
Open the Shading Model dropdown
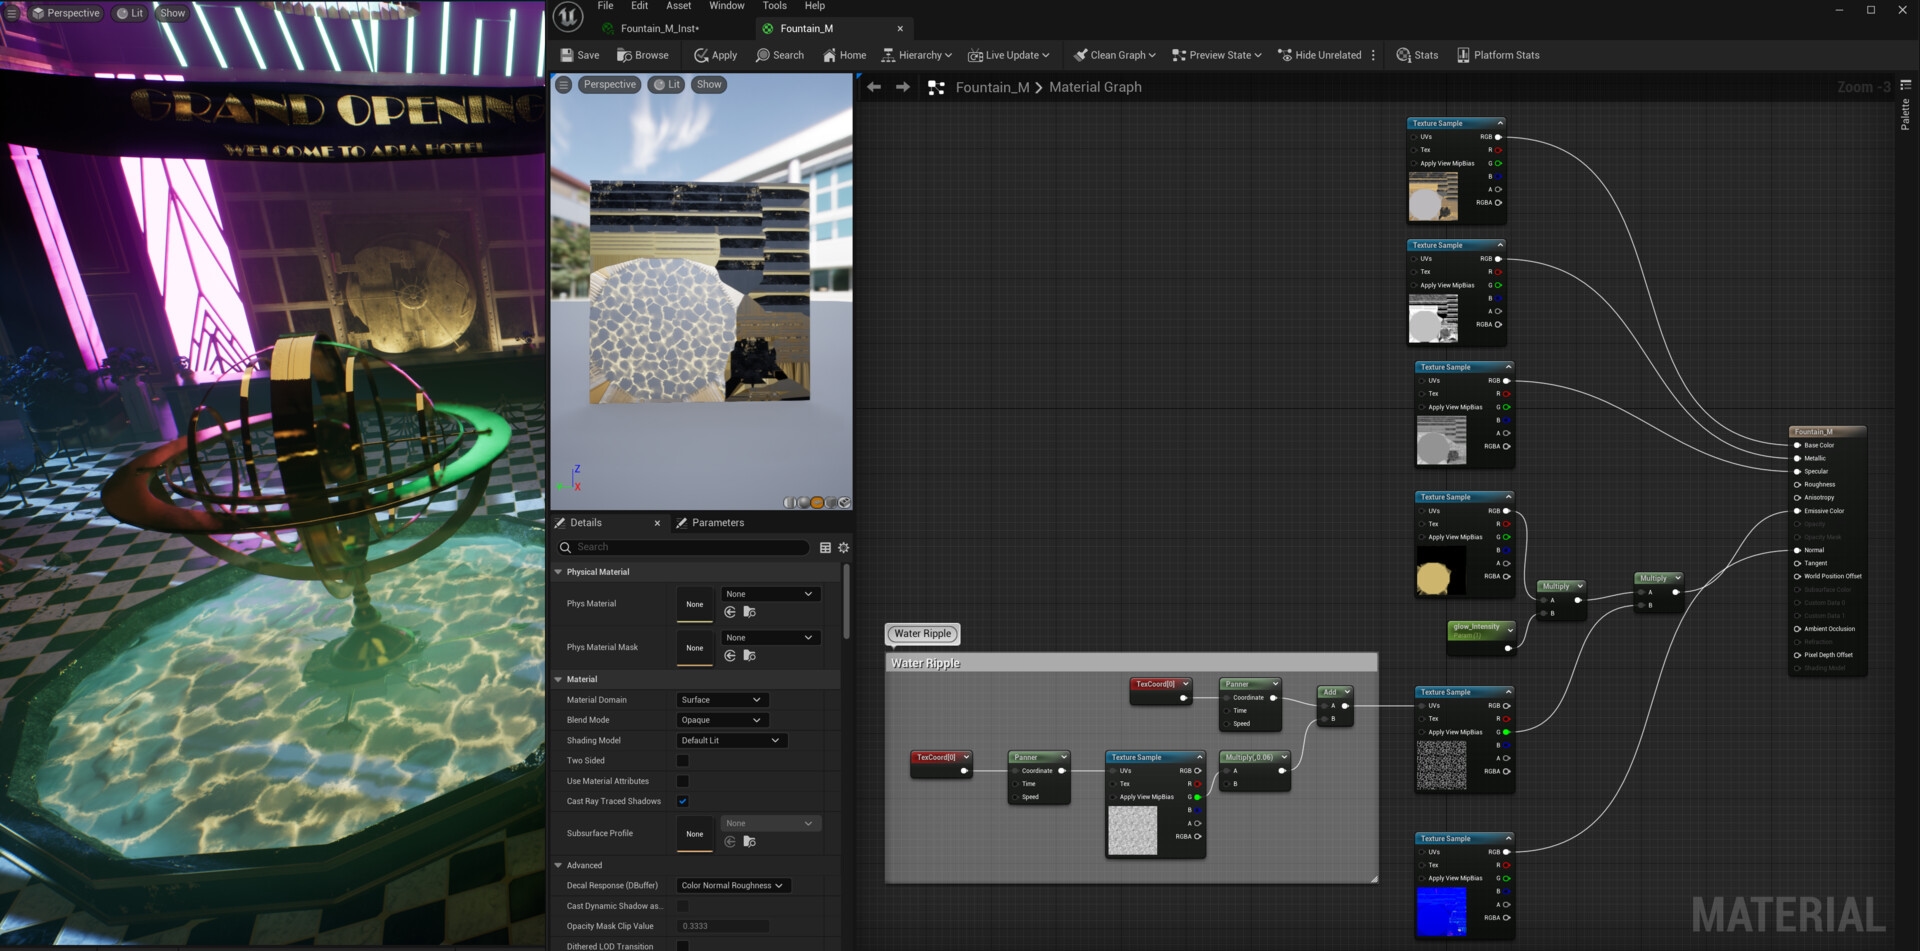coord(730,741)
